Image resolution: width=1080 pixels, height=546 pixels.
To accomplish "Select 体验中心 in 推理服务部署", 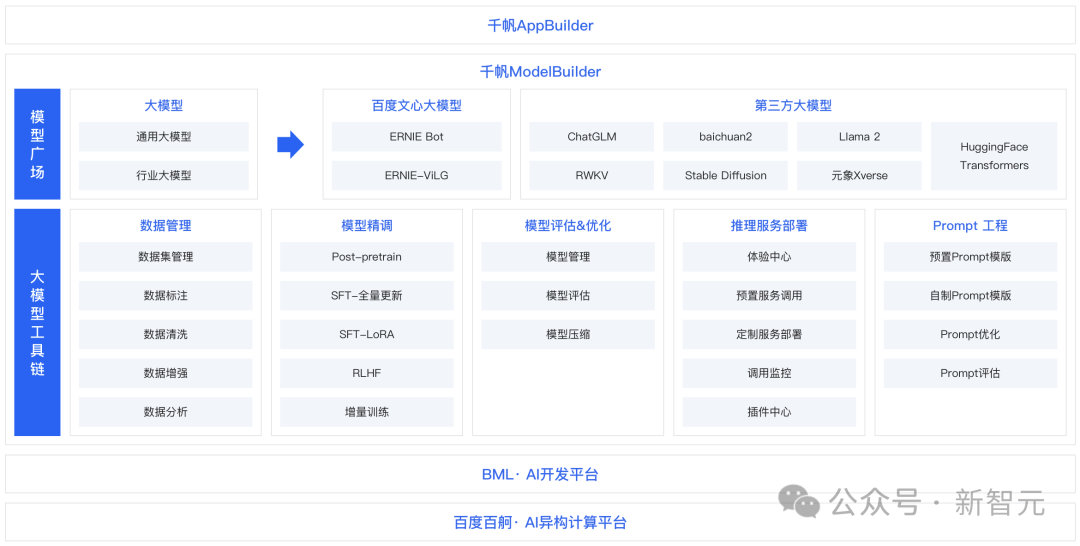I will tap(768, 257).
